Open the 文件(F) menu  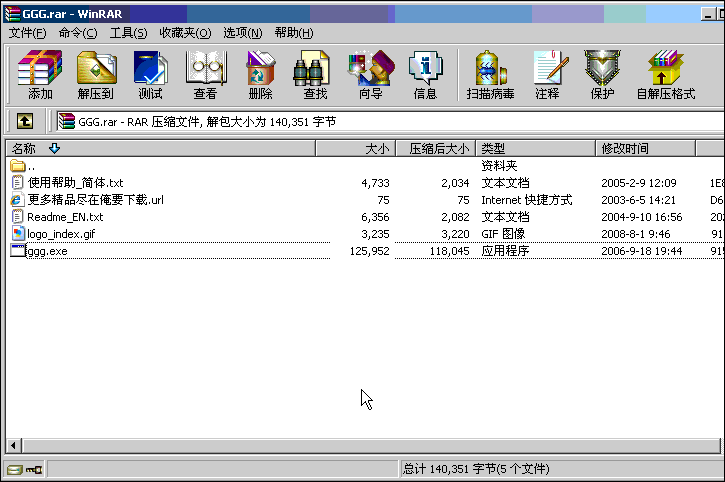(x=27, y=33)
